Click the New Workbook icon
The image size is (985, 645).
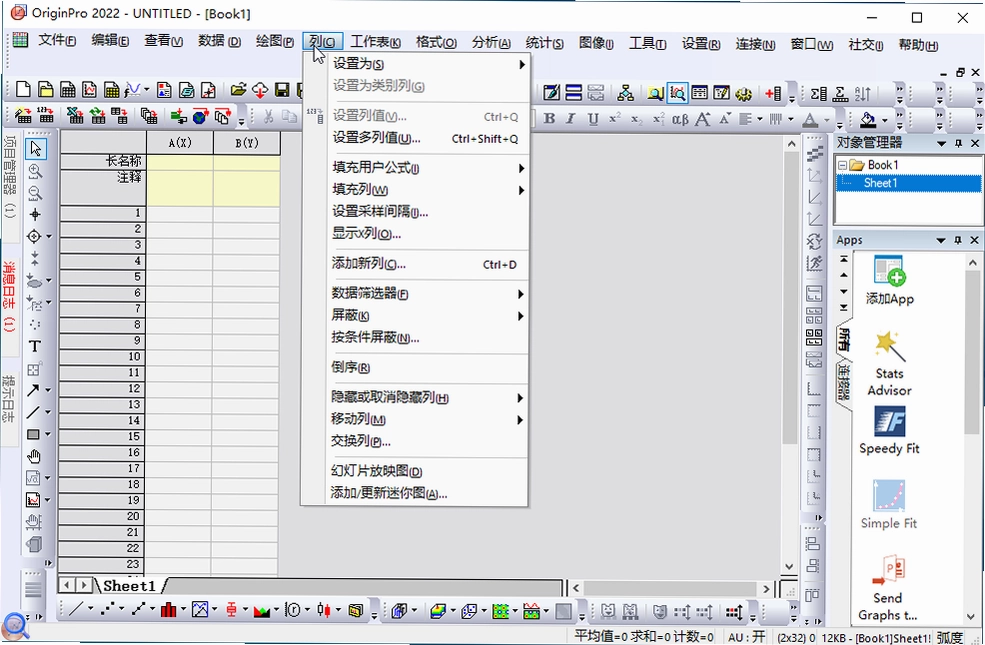67,90
